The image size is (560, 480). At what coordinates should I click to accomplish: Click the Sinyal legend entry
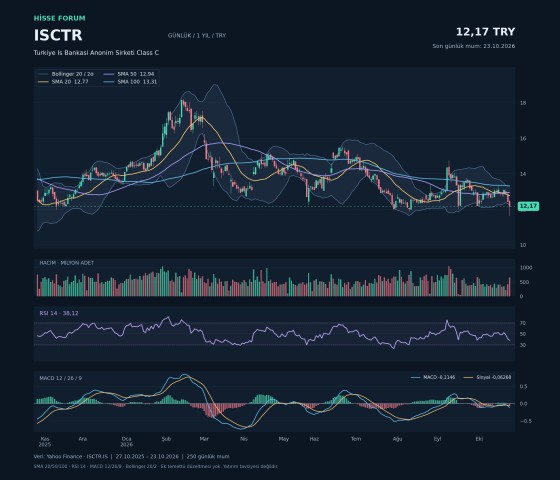487,377
